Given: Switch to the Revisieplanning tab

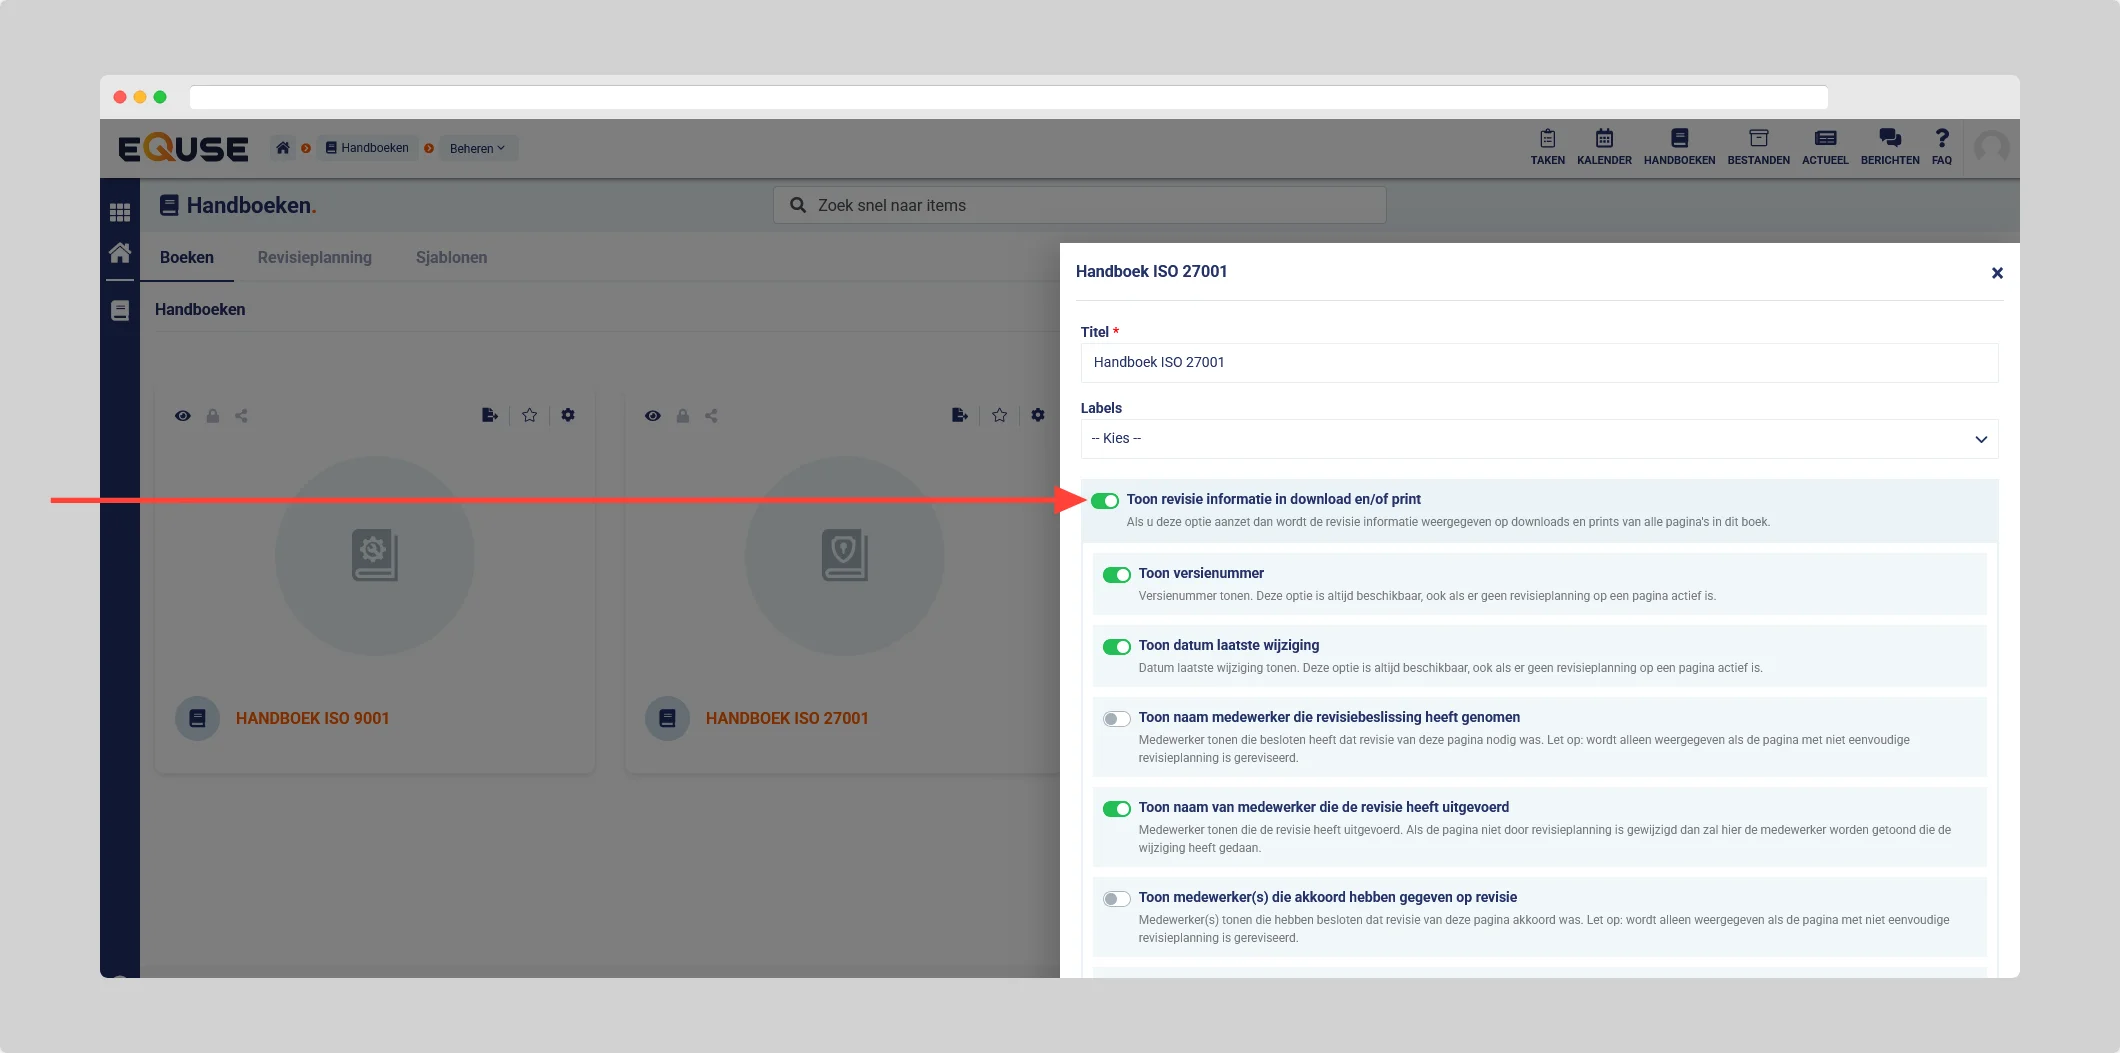Looking at the screenshot, I should coord(314,257).
